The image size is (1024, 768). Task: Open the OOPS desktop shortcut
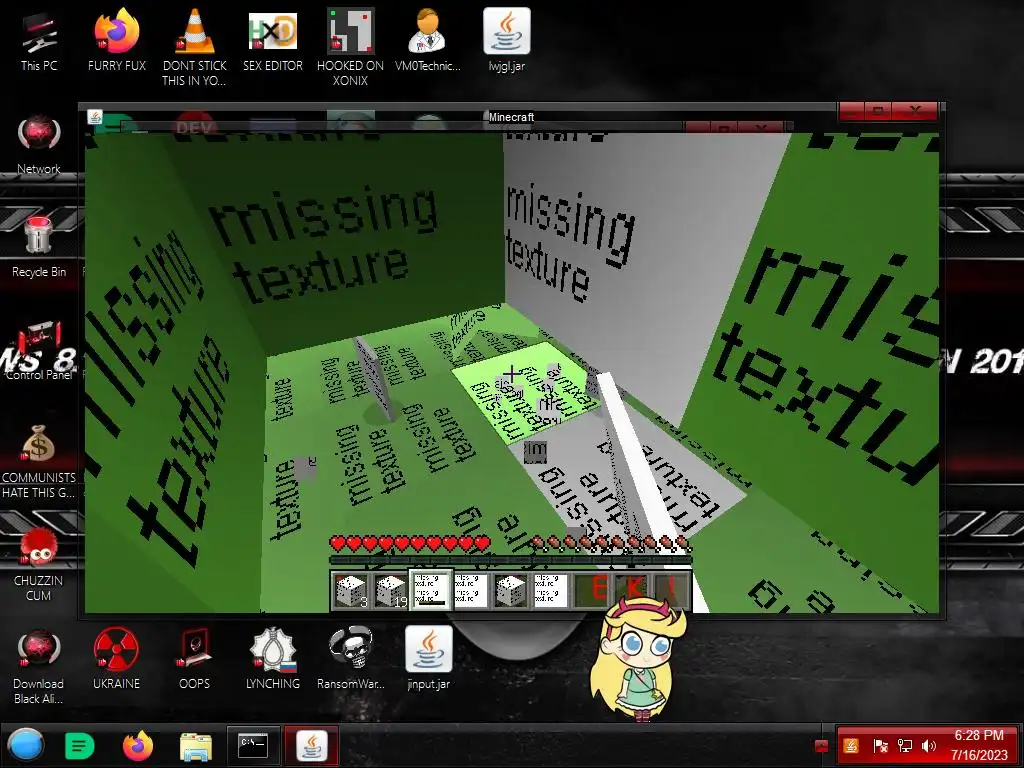[x=195, y=660]
